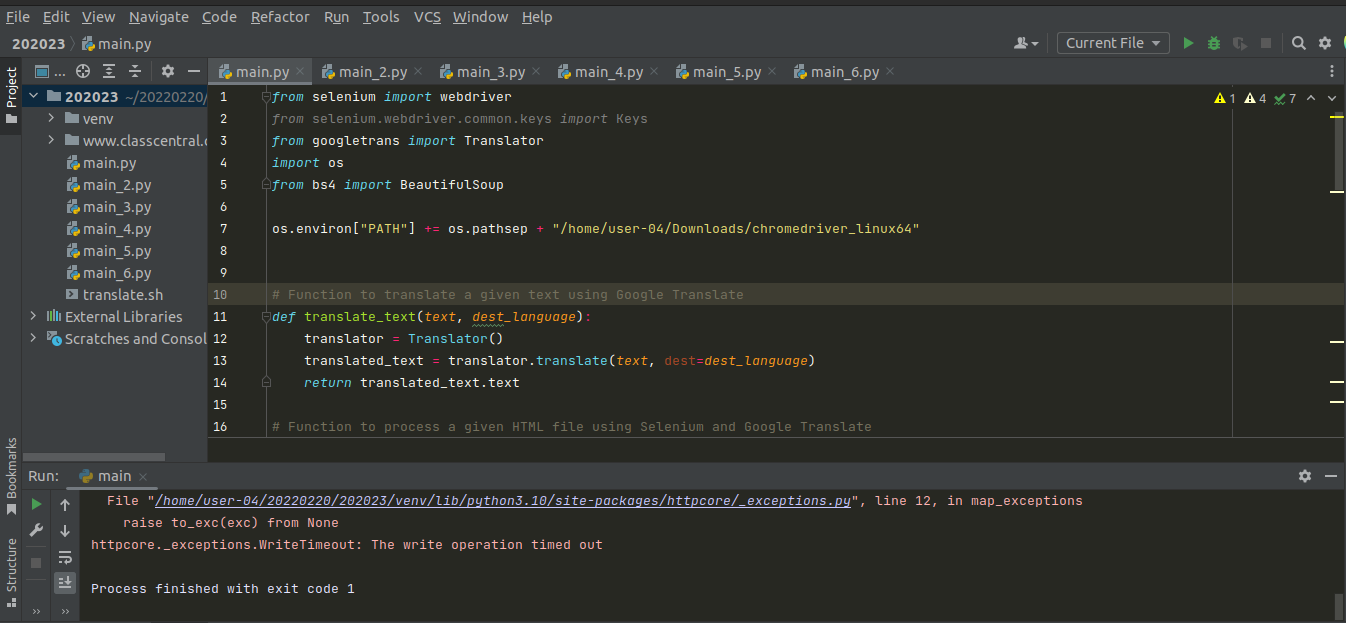Open the Run Configurations wrench icon
Screen dimensions: 1346x623
[x=36, y=528]
